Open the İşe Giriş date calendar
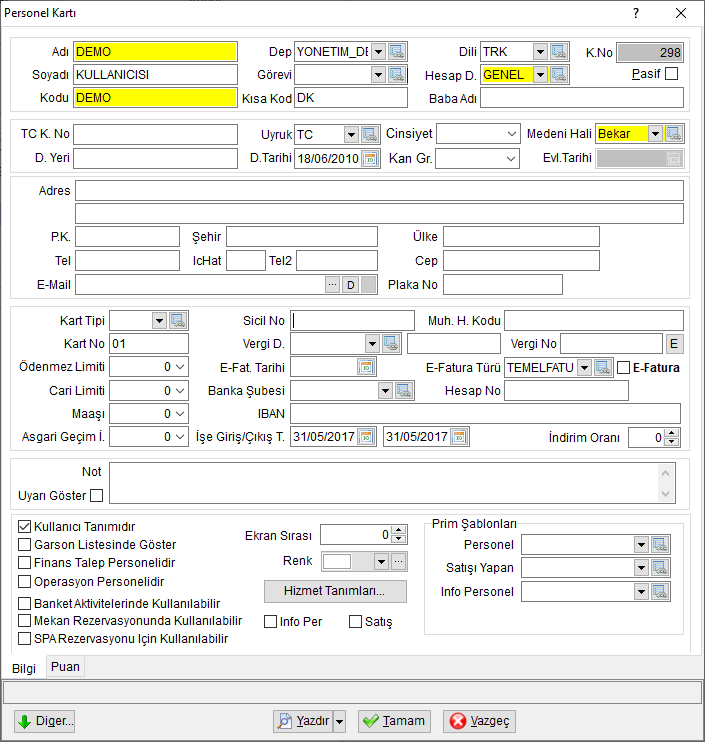The image size is (705, 742). (366, 436)
